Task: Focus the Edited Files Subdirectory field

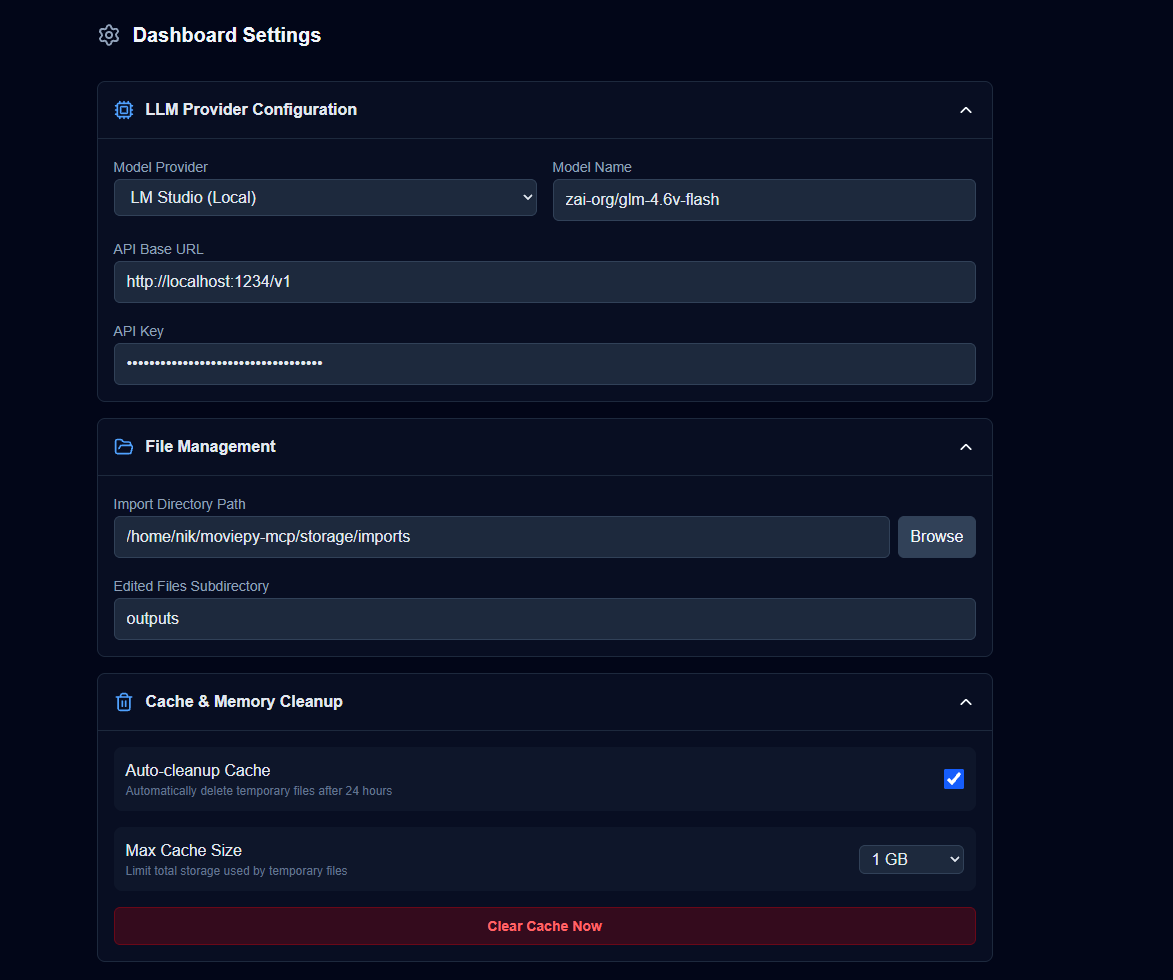Action: [x=545, y=619]
